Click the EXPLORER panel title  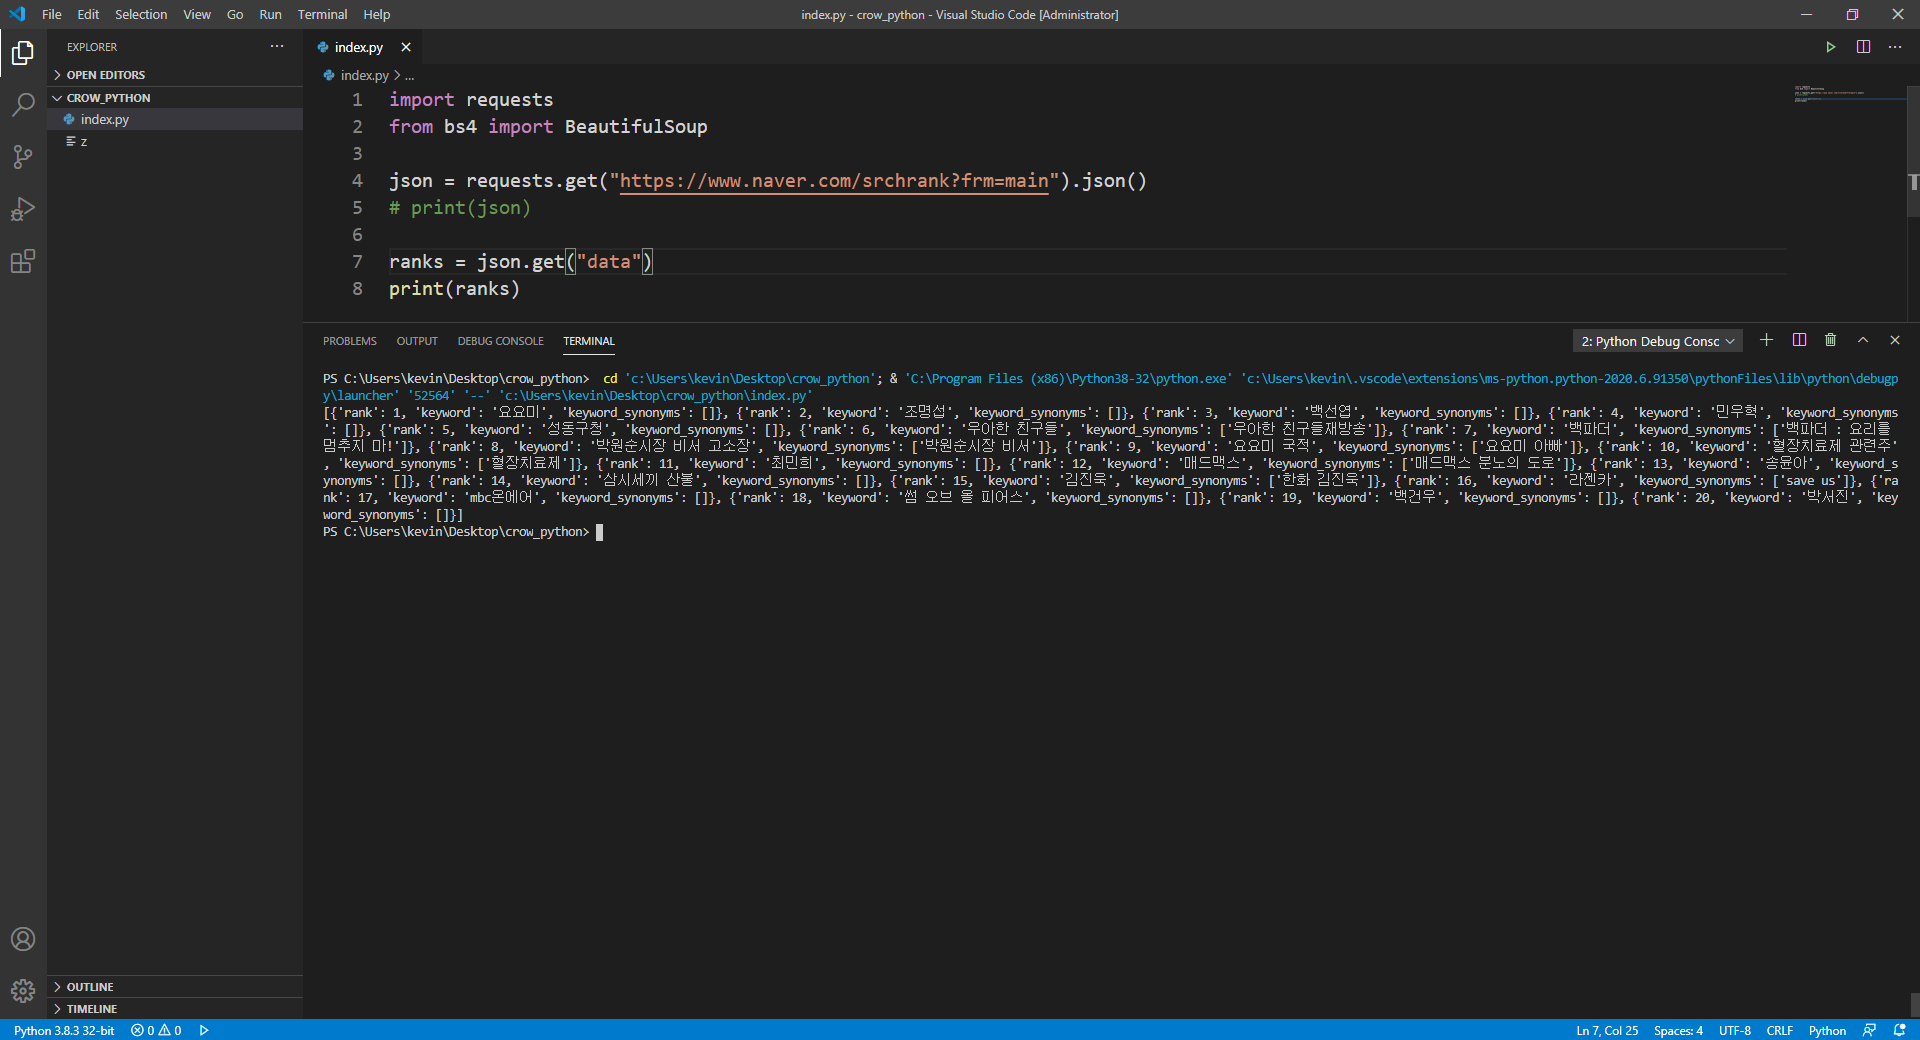click(92, 47)
